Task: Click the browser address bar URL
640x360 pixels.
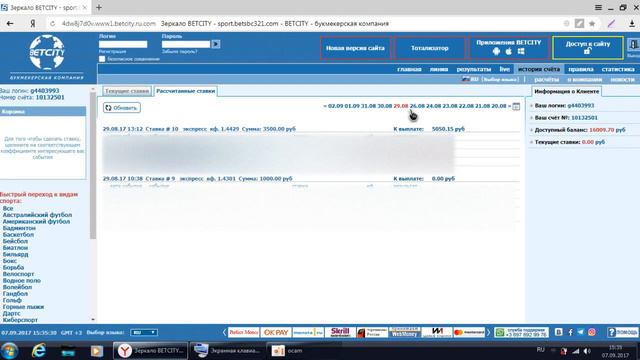Action: click(x=109, y=24)
